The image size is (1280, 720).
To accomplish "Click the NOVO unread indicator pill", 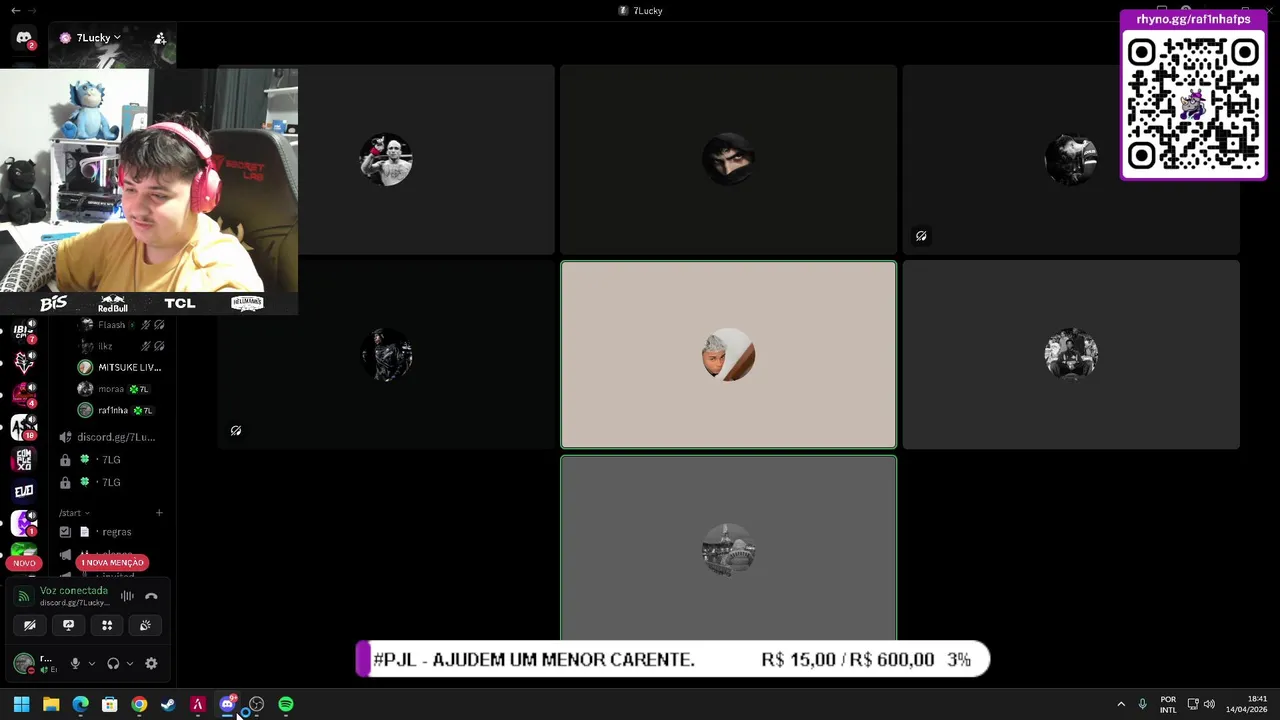I will click(24, 563).
